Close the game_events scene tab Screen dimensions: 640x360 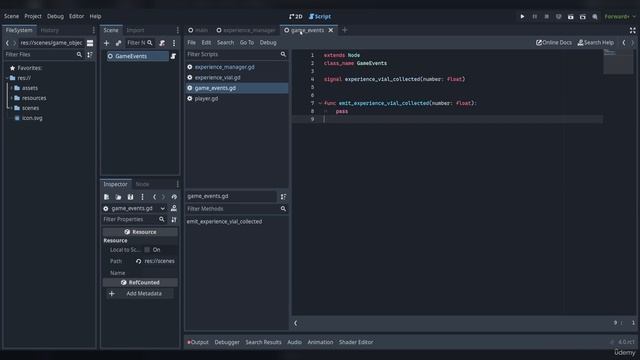[x=331, y=30]
